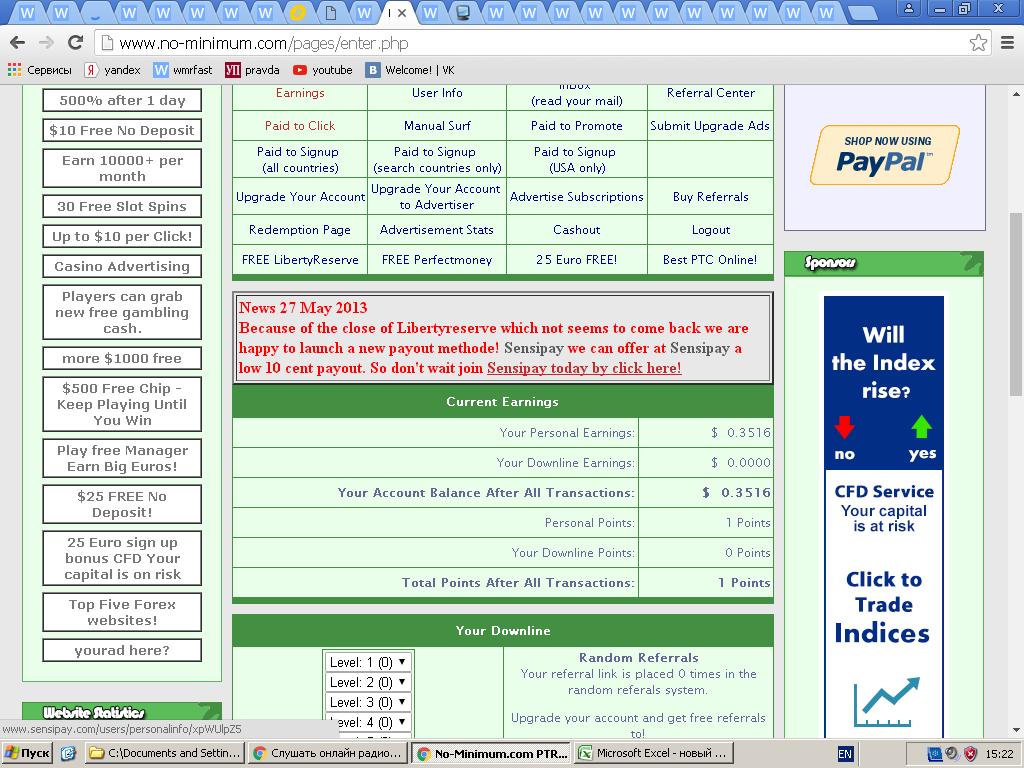The image size is (1024, 768).
Task: Switch to the tab with monitor icon
Action: point(464,12)
